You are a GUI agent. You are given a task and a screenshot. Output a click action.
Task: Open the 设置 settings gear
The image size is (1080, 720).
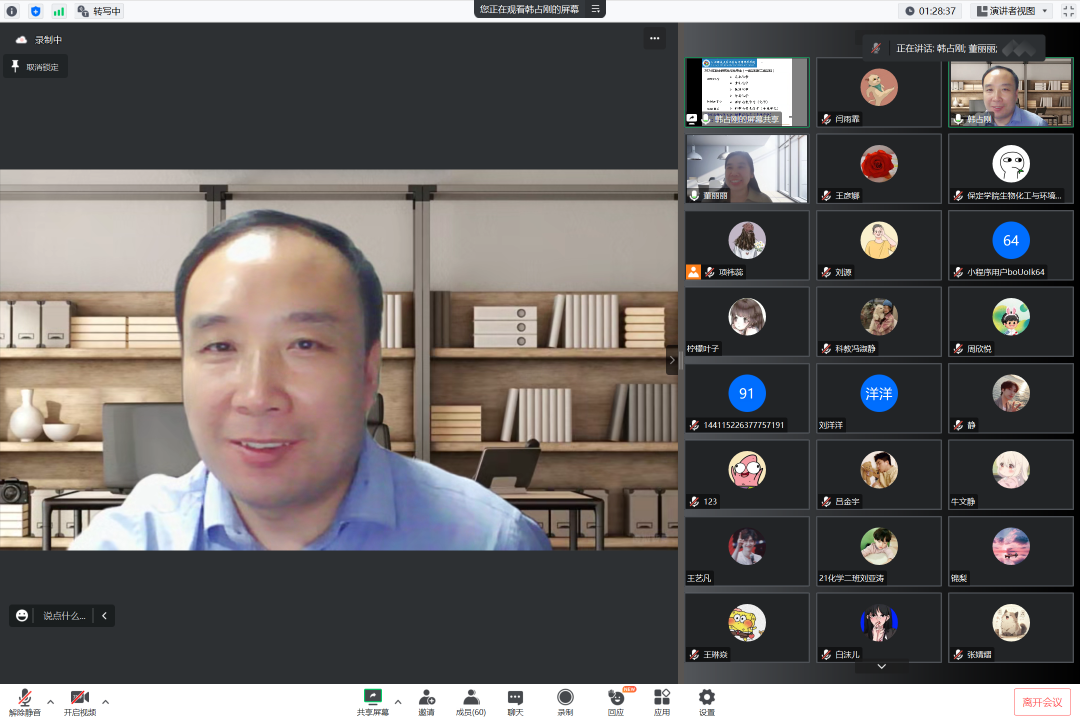[x=707, y=698]
